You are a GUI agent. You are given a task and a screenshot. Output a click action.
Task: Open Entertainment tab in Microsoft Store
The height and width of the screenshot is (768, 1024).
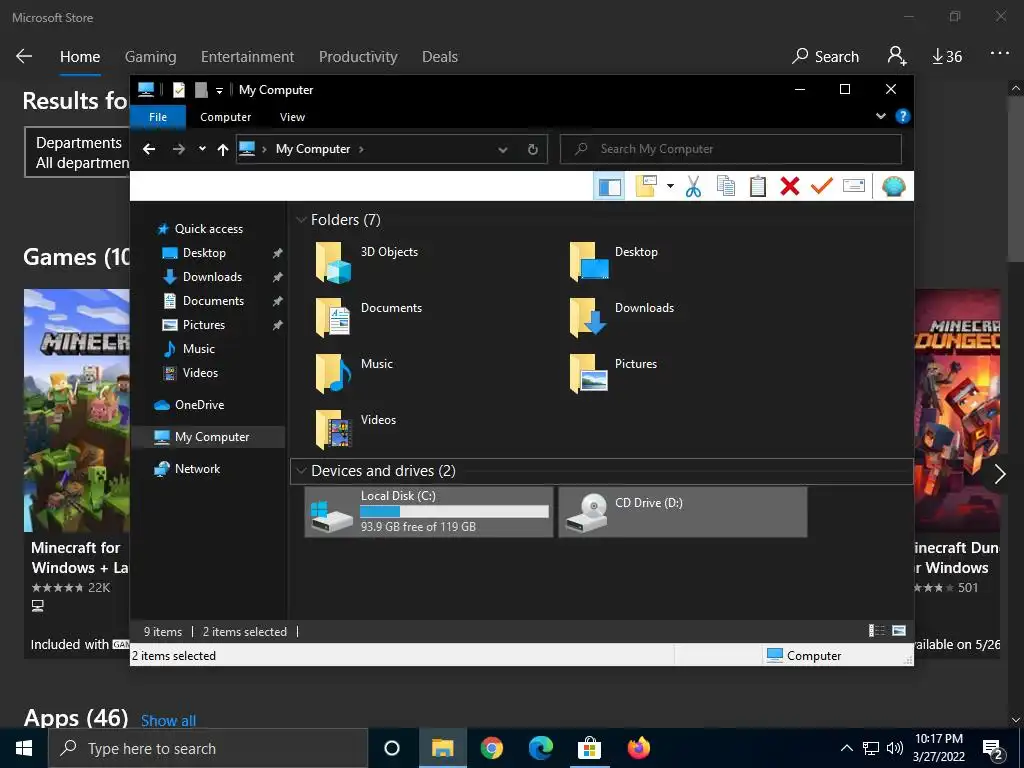[248, 57]
